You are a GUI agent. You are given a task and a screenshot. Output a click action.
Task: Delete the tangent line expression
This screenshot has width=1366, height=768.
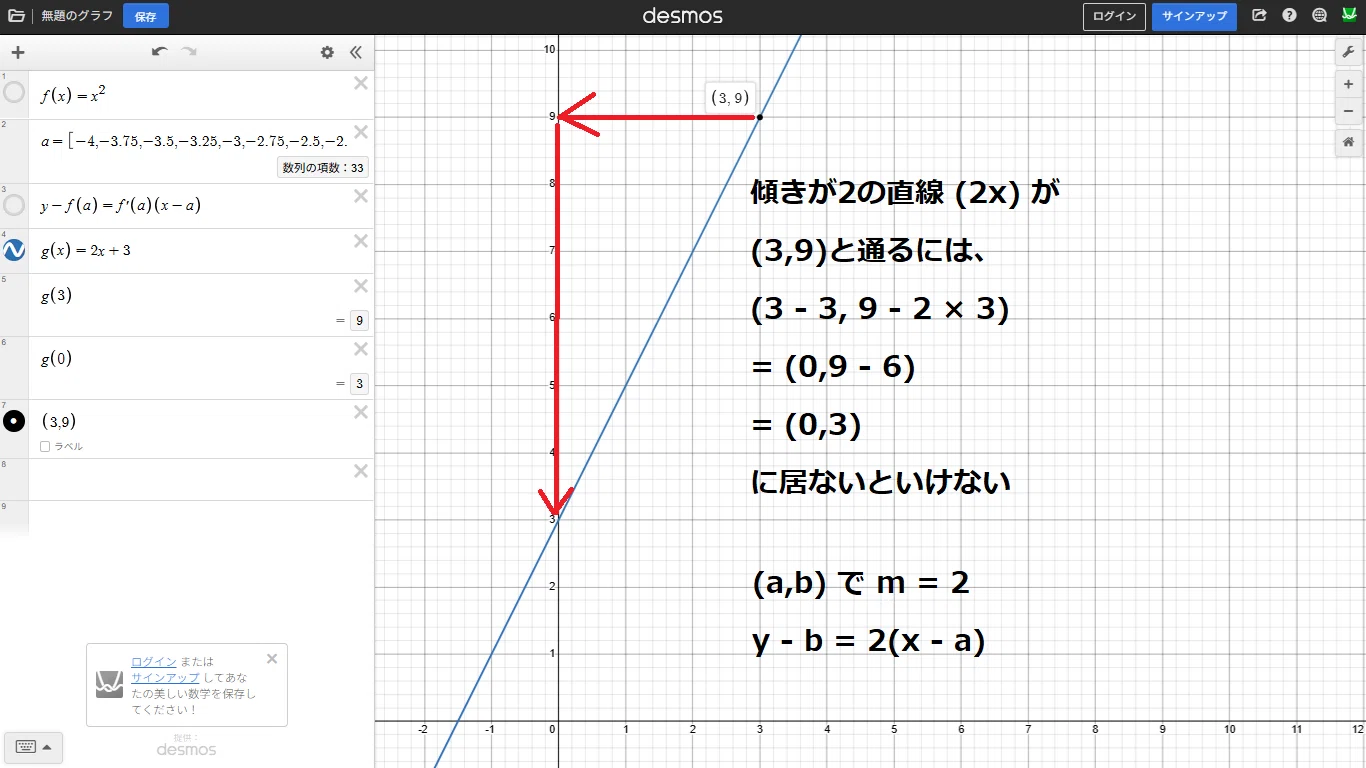tap(361, 196)
